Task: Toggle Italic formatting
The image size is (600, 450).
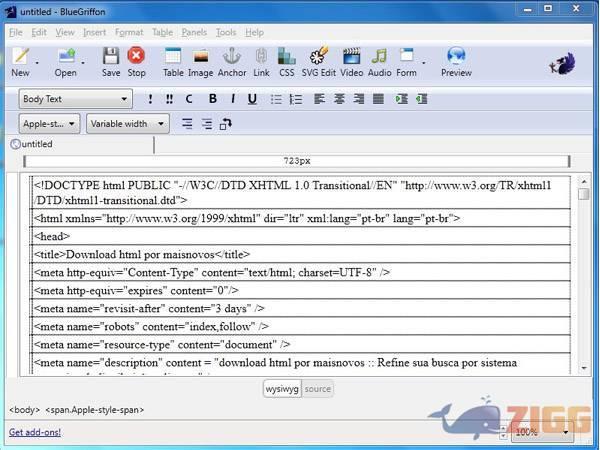Action: 233,99
